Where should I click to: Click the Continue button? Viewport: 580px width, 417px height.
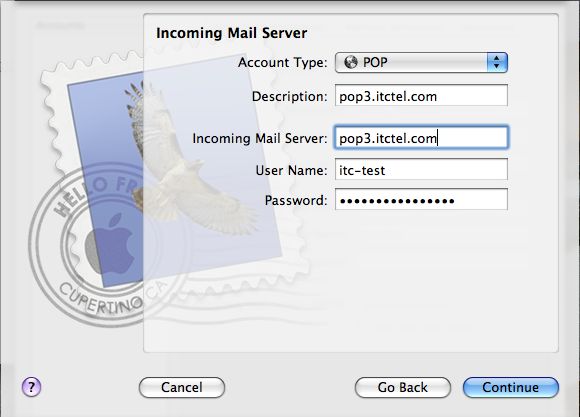(x=511, y=387)
